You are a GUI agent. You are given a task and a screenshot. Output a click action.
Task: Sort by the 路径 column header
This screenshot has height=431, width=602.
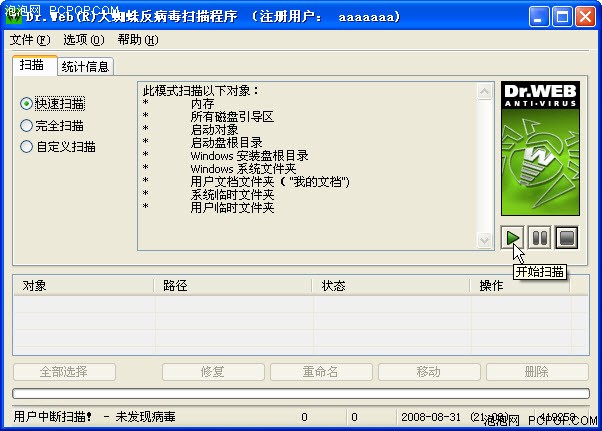[233, 286]
